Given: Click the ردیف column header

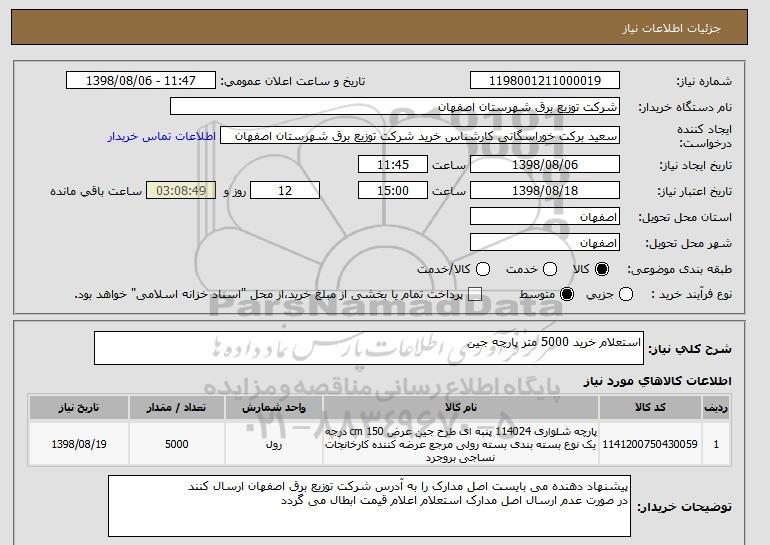Looking at the screenshot, I should [x=716, y=408].
